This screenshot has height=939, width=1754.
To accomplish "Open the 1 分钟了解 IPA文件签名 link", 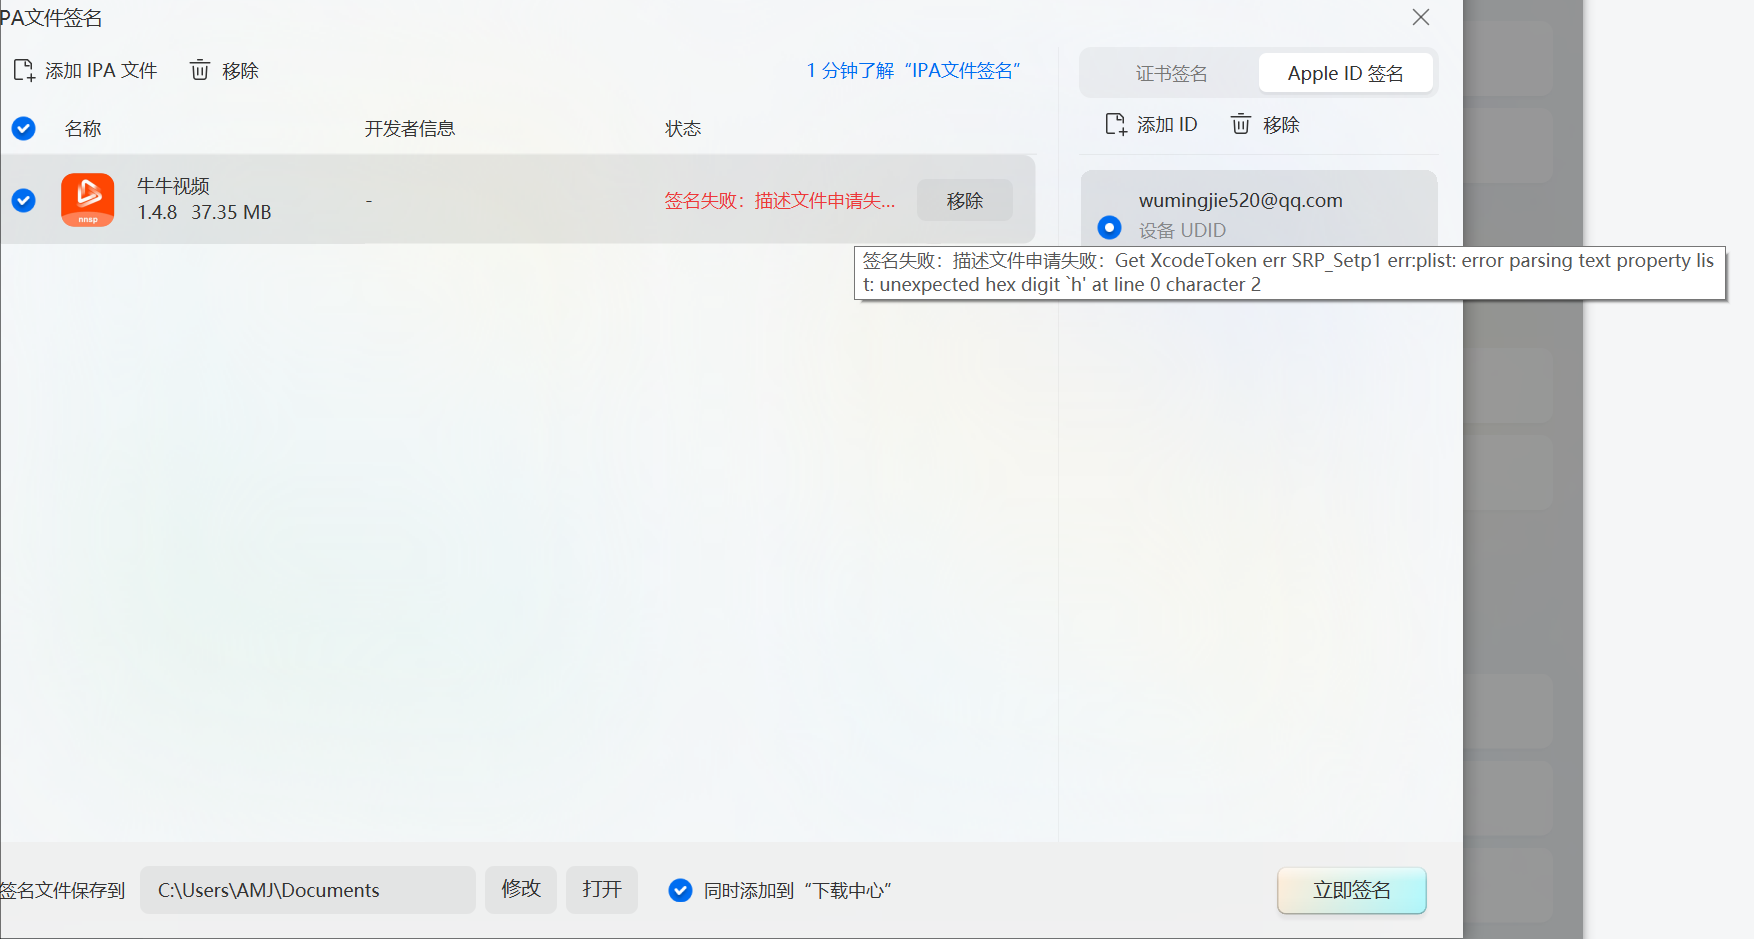I will 914,71.
